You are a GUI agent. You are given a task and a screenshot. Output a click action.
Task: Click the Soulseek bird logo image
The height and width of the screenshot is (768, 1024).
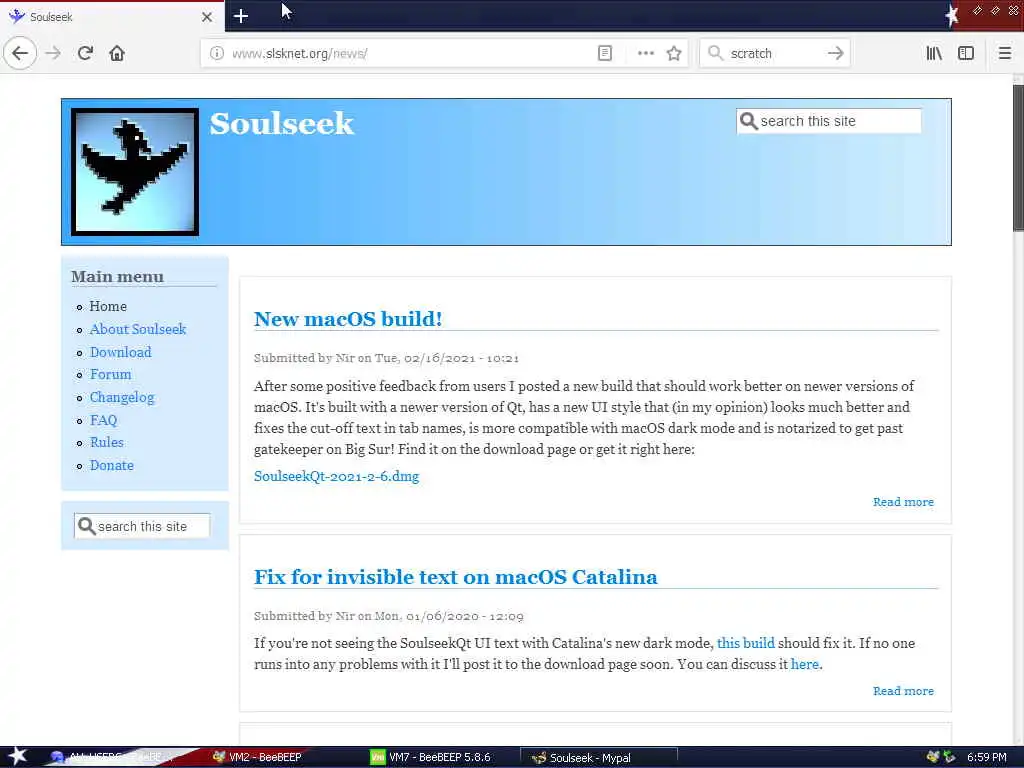[x=135, y=172]
